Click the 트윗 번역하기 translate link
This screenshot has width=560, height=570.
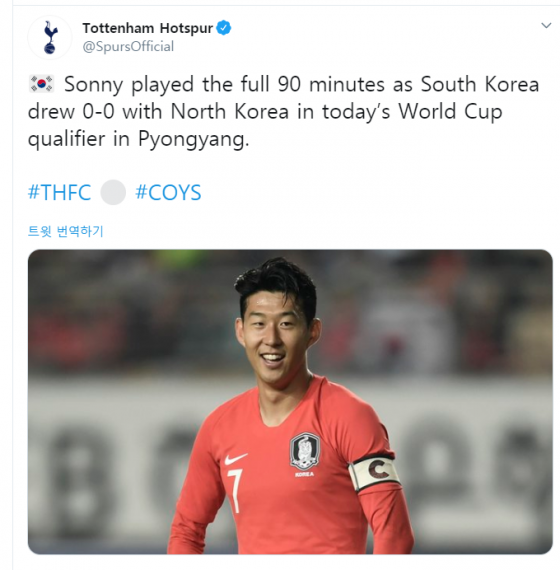[66, 231]
